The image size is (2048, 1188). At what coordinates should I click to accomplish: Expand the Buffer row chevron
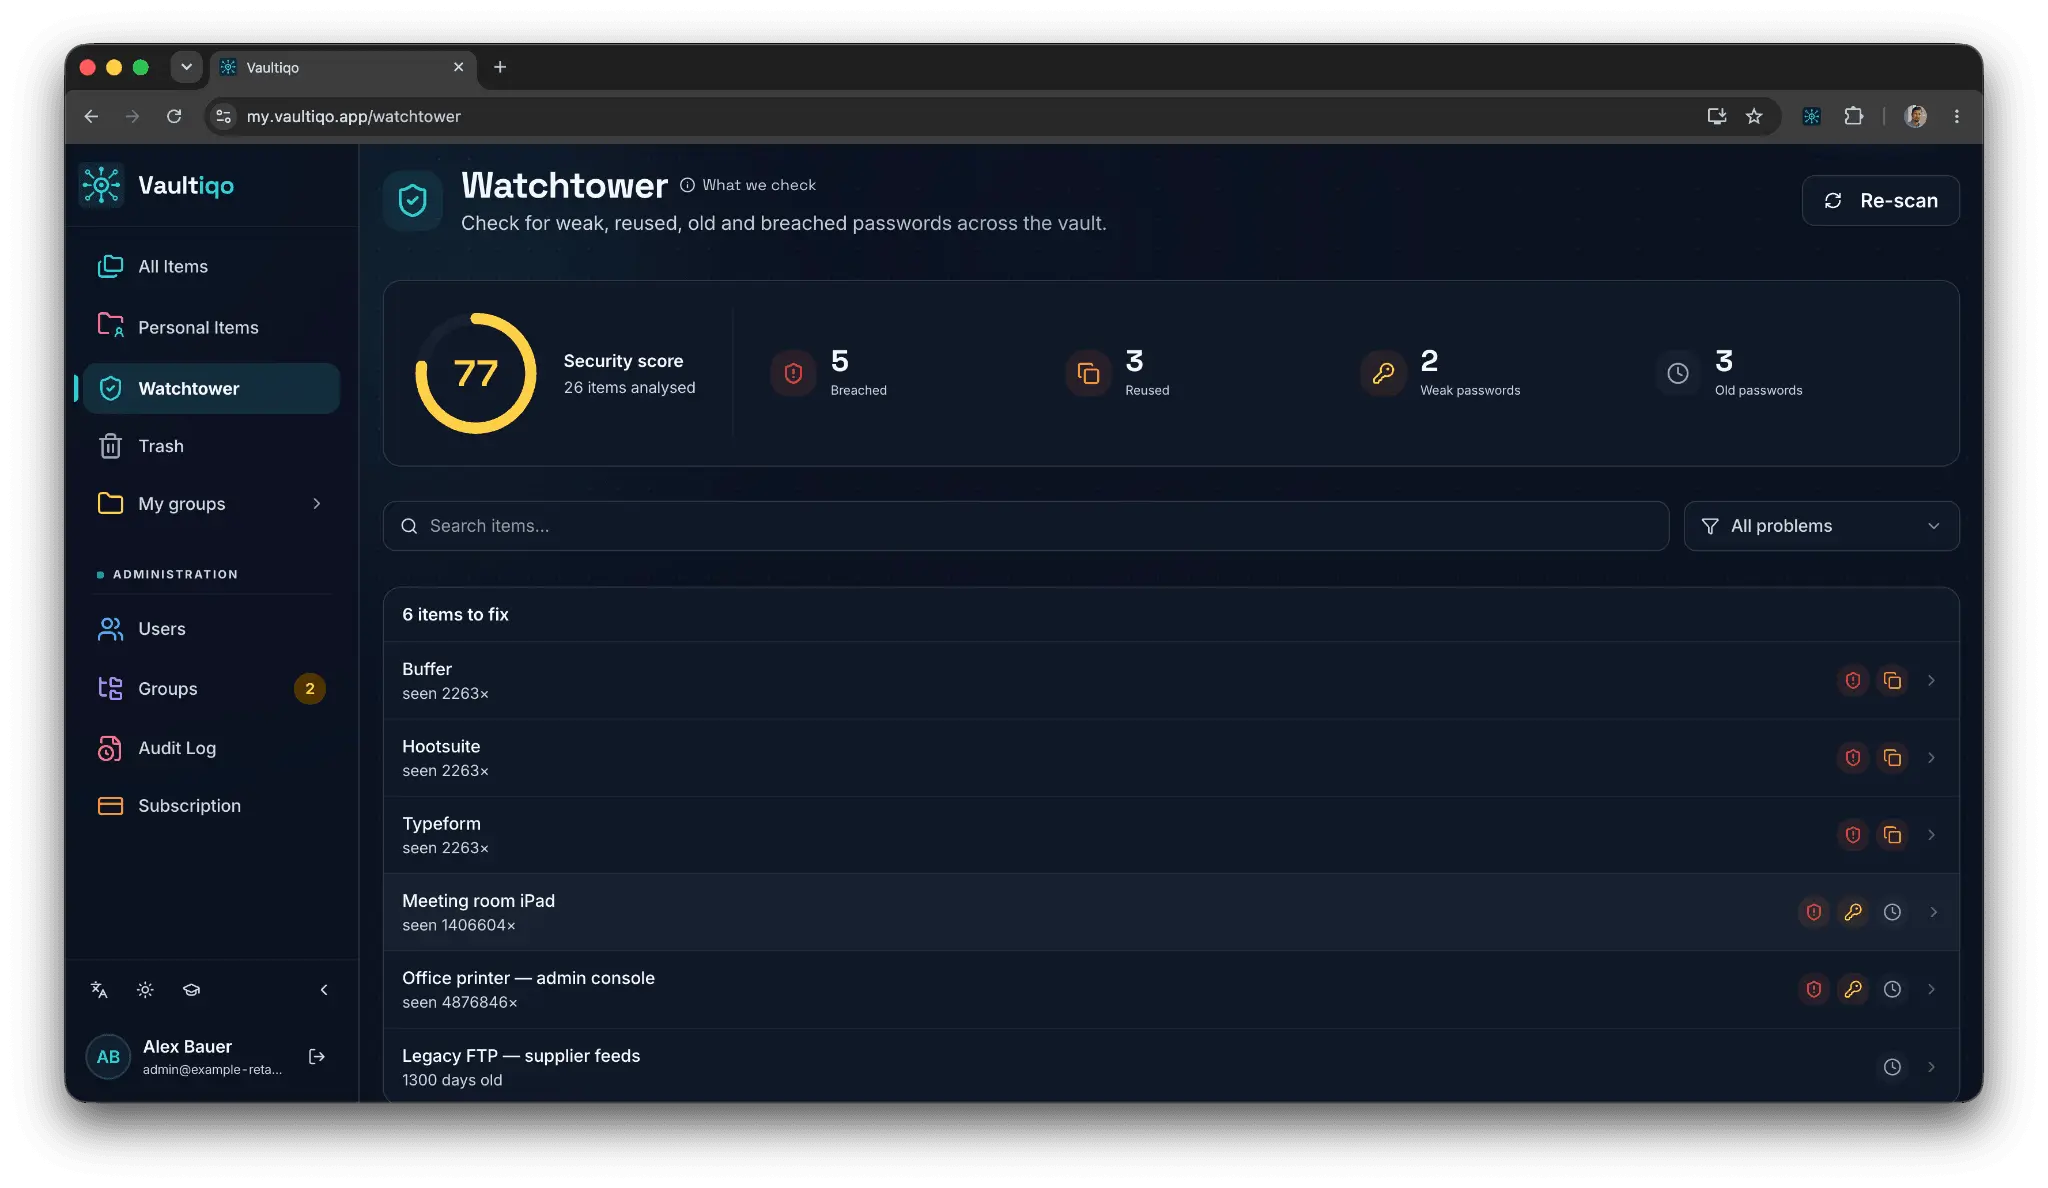(x=1931, y=681)
